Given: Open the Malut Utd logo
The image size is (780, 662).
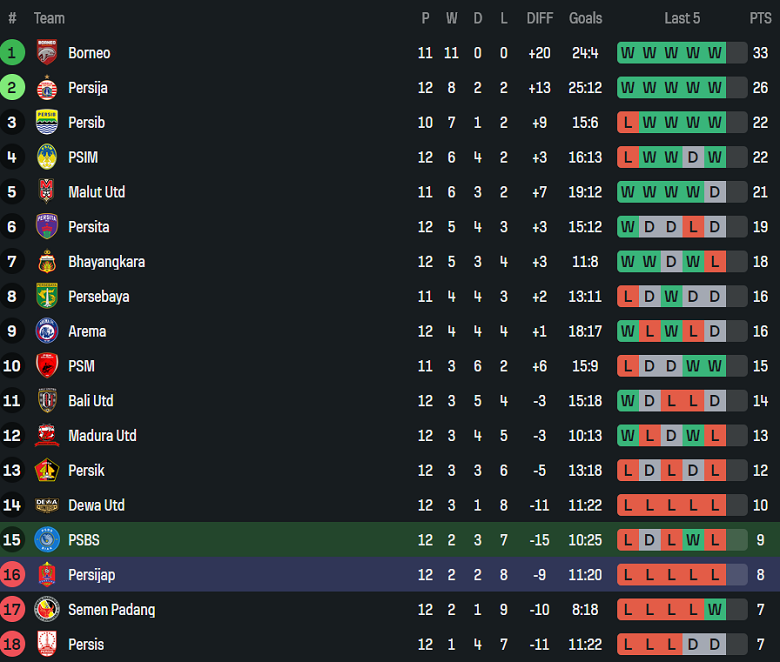Looking at the screenshot, I should tap(47, 192).
